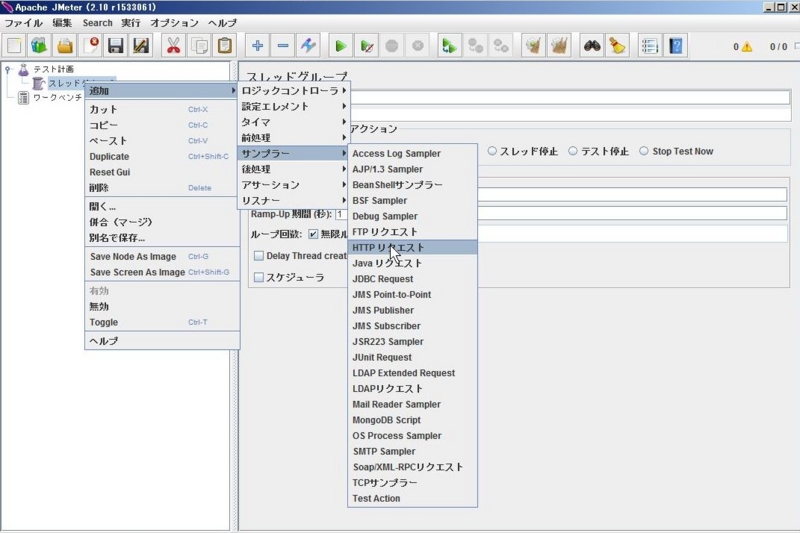Expand the 設定エレメント submenu
Screen dimensions: 800x533
294,106
